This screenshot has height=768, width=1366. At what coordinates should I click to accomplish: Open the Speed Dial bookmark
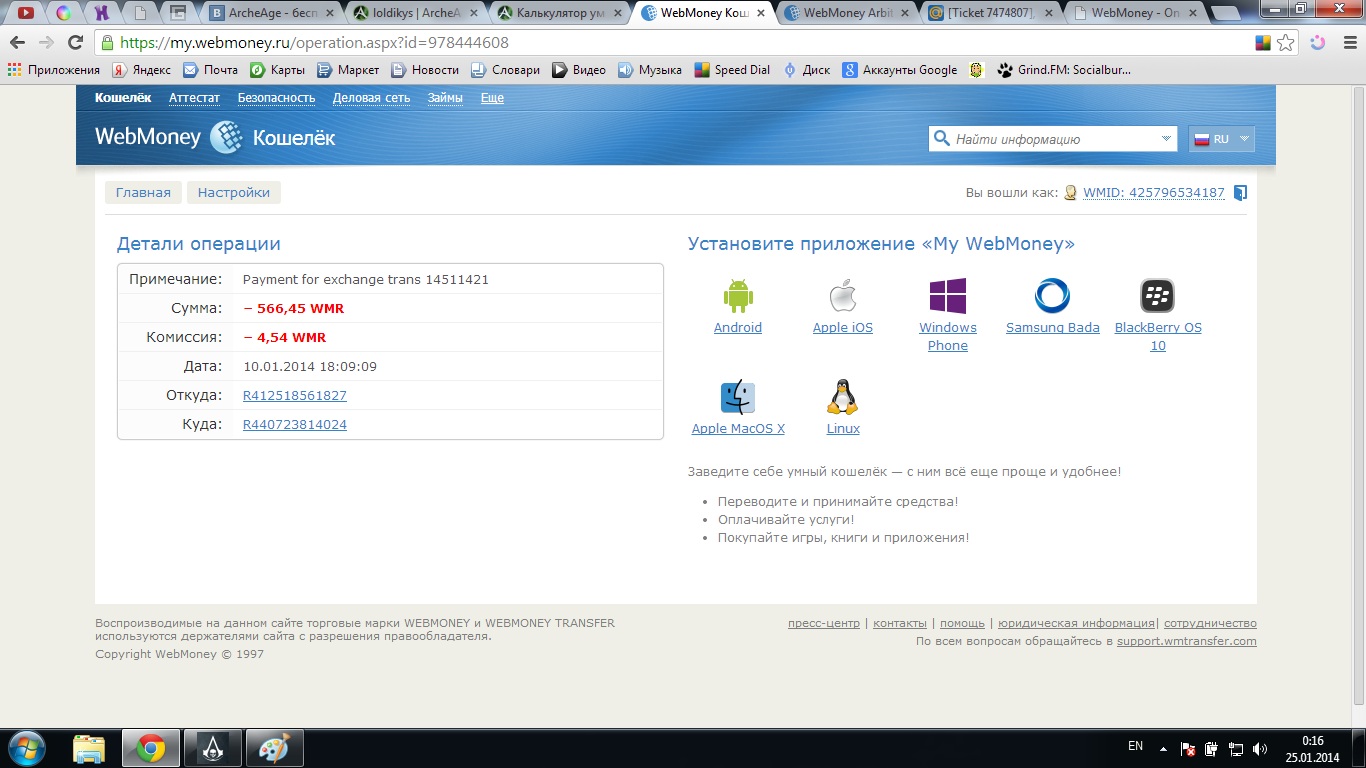click(733, 70)
